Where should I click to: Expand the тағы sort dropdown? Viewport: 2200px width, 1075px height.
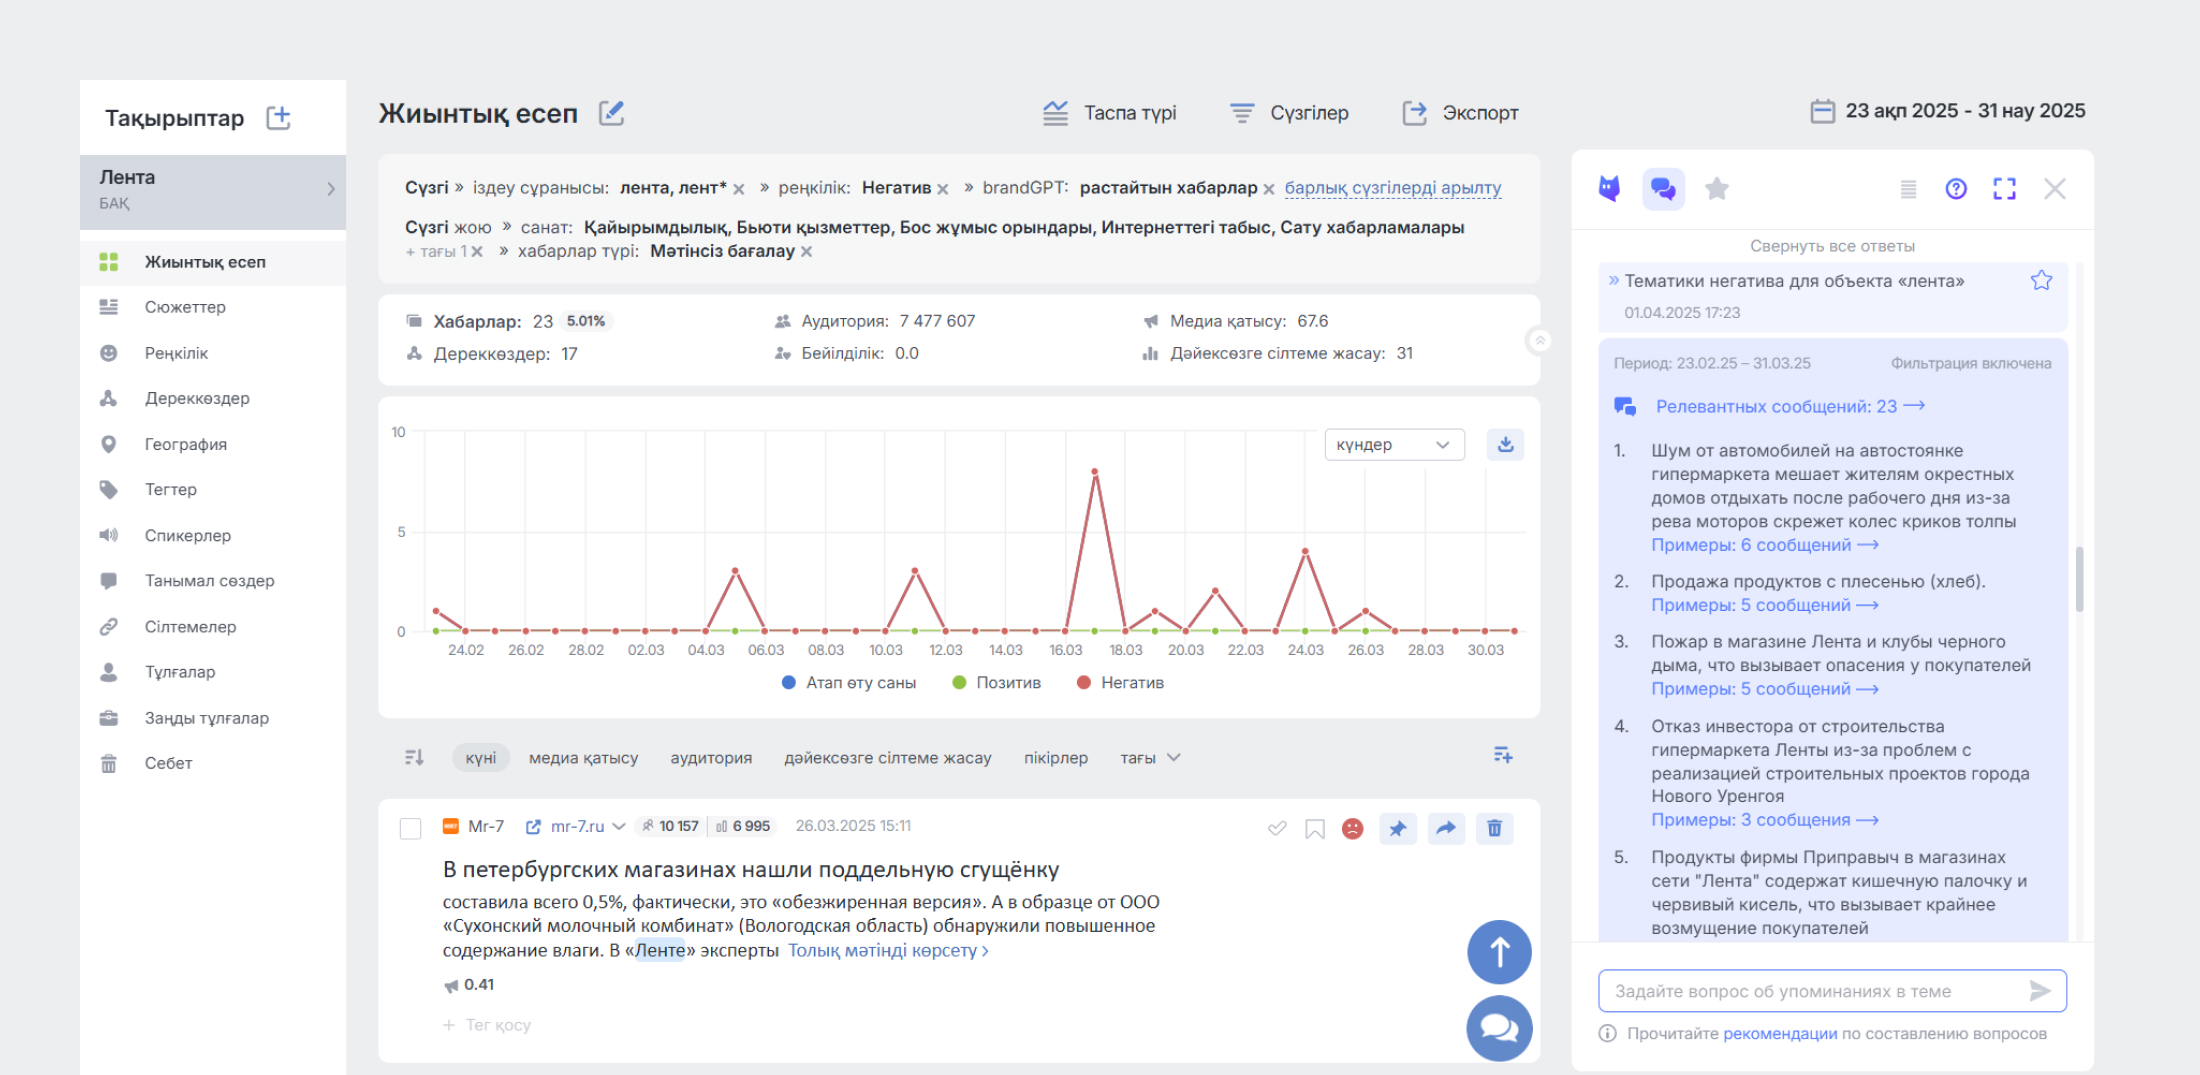[1150, 758]
